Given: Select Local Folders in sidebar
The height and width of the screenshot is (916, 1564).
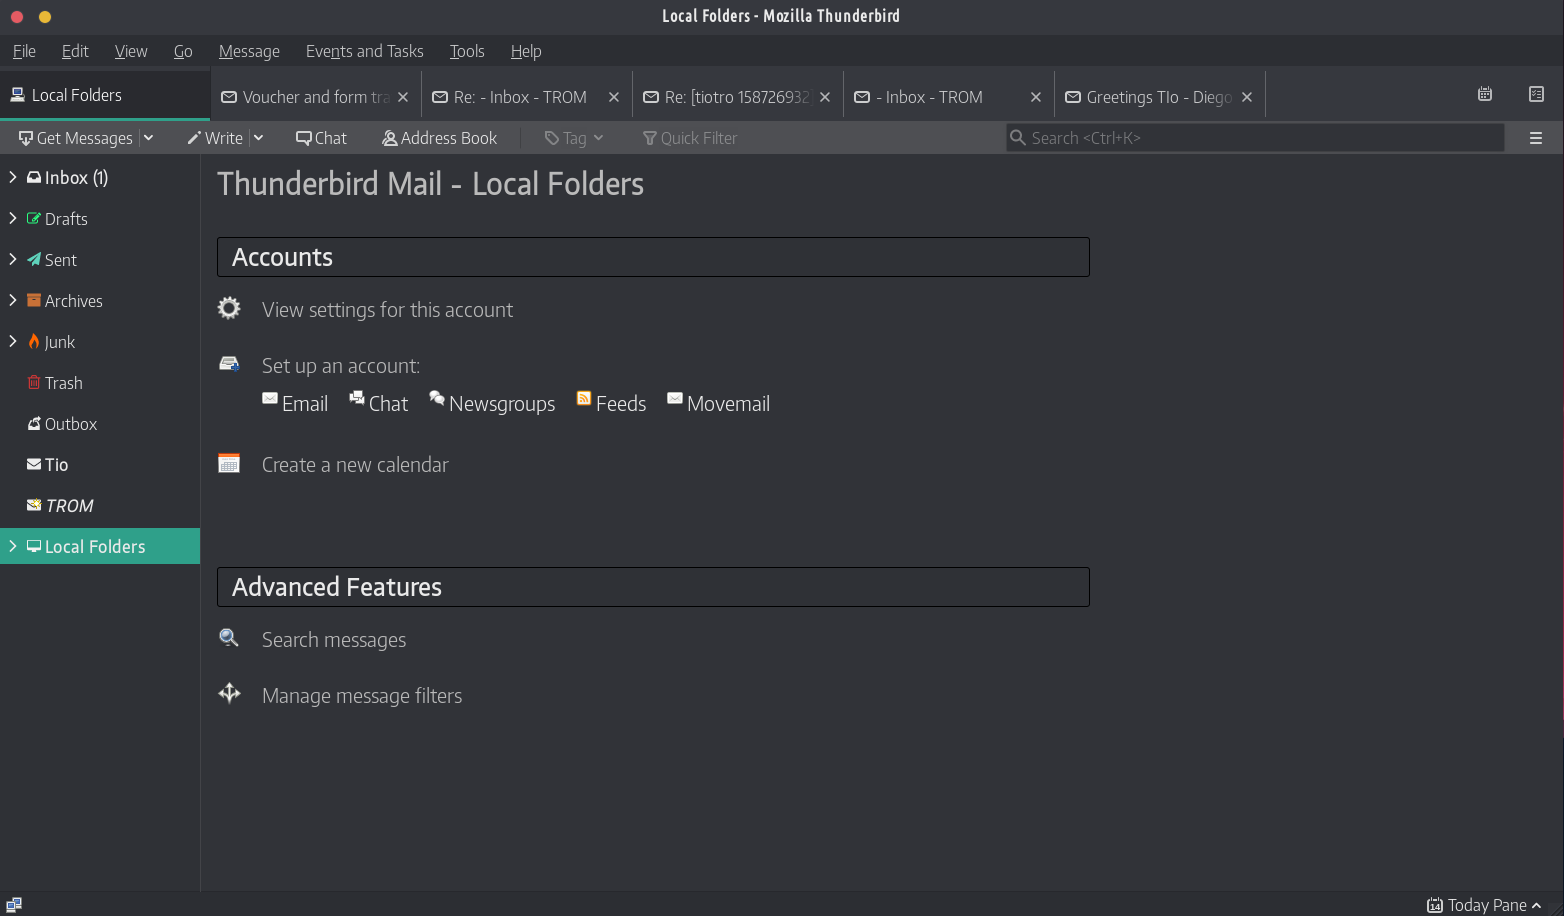Looking at the screenshot, I should [100, 546].
